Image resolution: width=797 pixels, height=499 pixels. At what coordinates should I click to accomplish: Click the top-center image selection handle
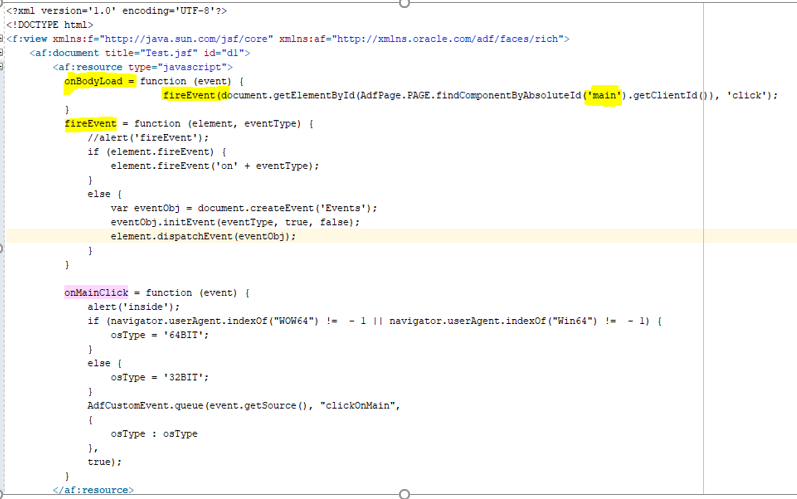coord(405,3)
